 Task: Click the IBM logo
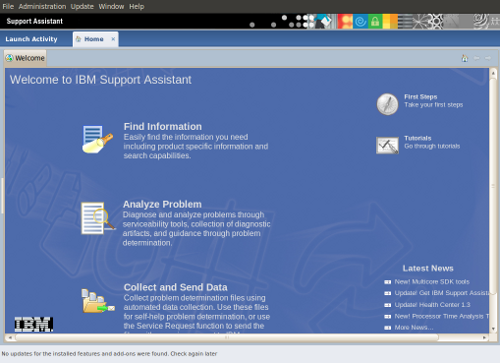click(x=34, y=324)
